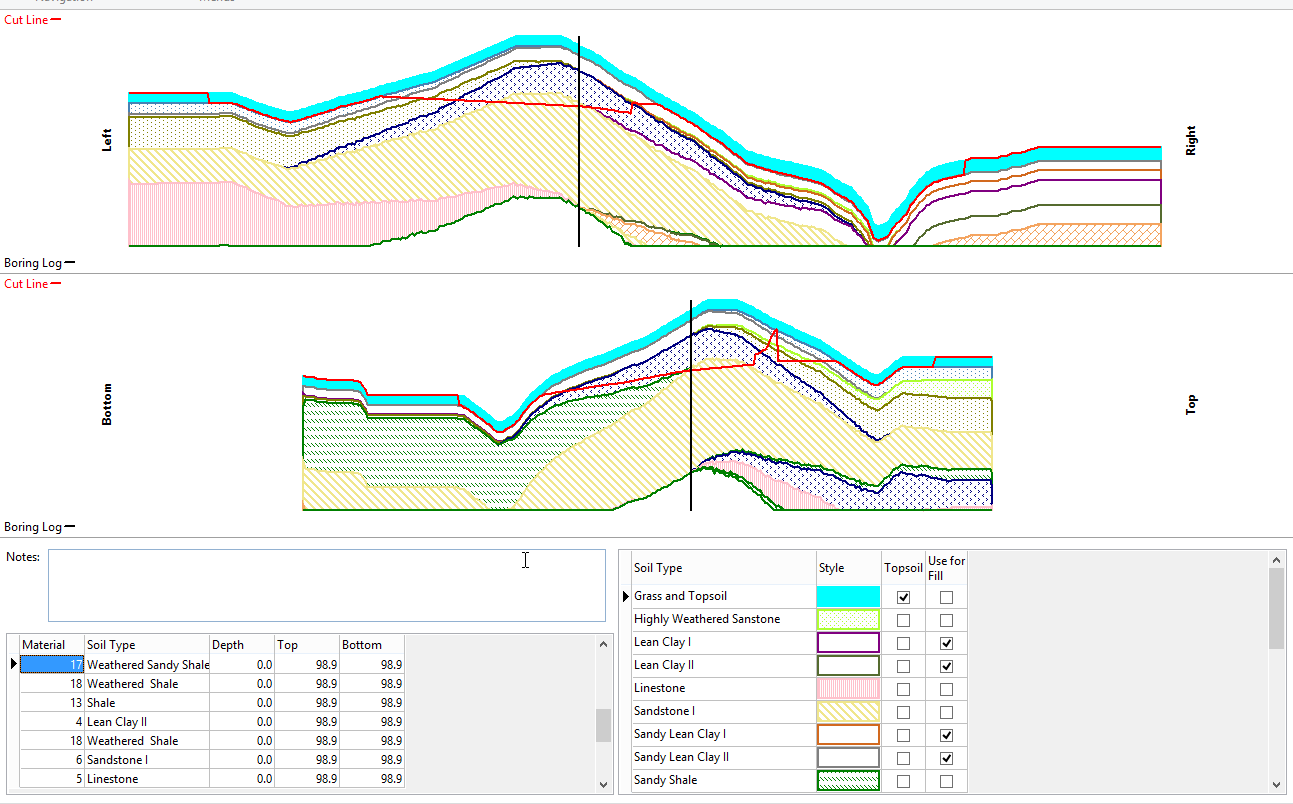Screen dimensions: 1293x804
Task: Open the Sandy Lean Clay I orange swatch
Action: [848, 734]
